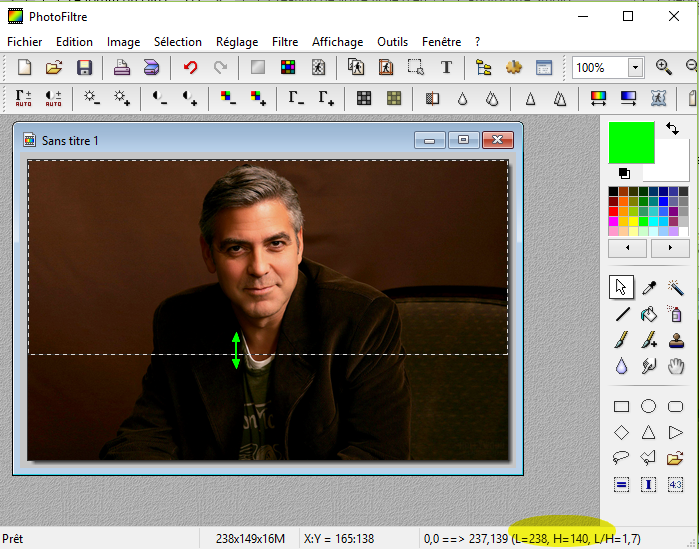
Task: Select the paint bucket fill tool
Action: 649,314
